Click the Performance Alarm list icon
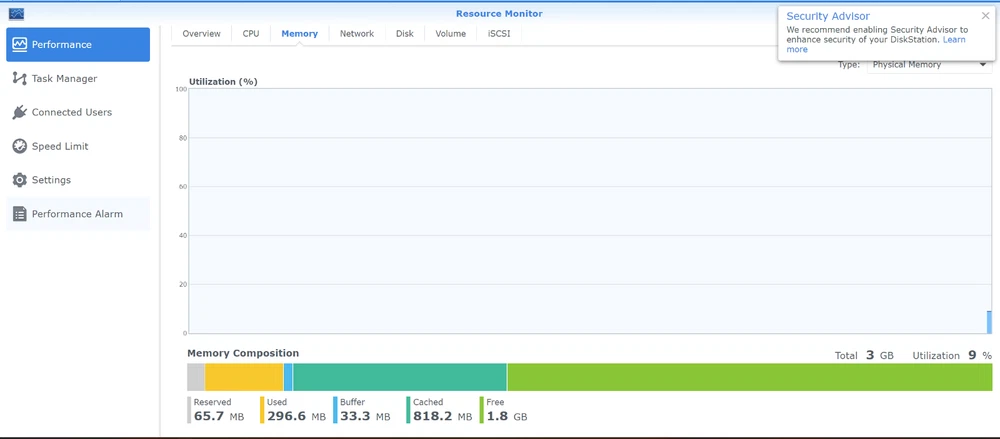Image resolution: width=1000 pixels, height=439 pixels. (19, 214)
